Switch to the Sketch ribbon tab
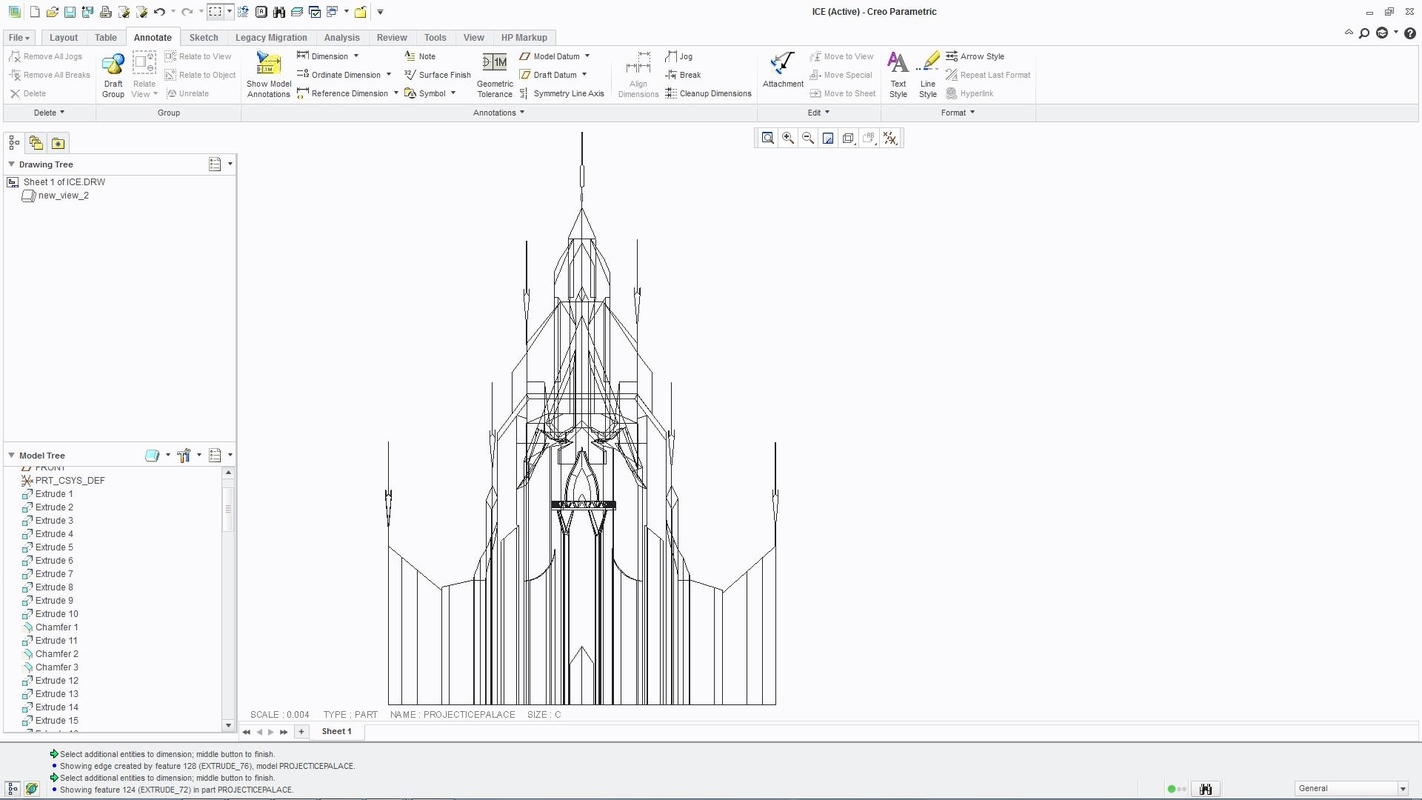The height and width of the screenshot is (800, 1422). (203, 38)
